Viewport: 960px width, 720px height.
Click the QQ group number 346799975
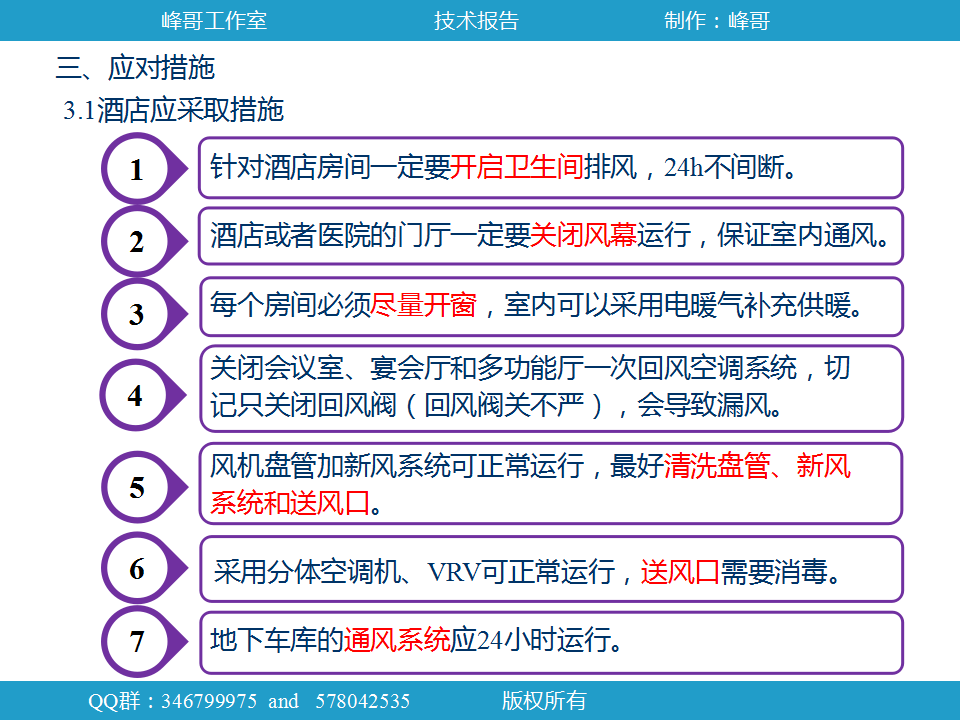click(209, 701)
